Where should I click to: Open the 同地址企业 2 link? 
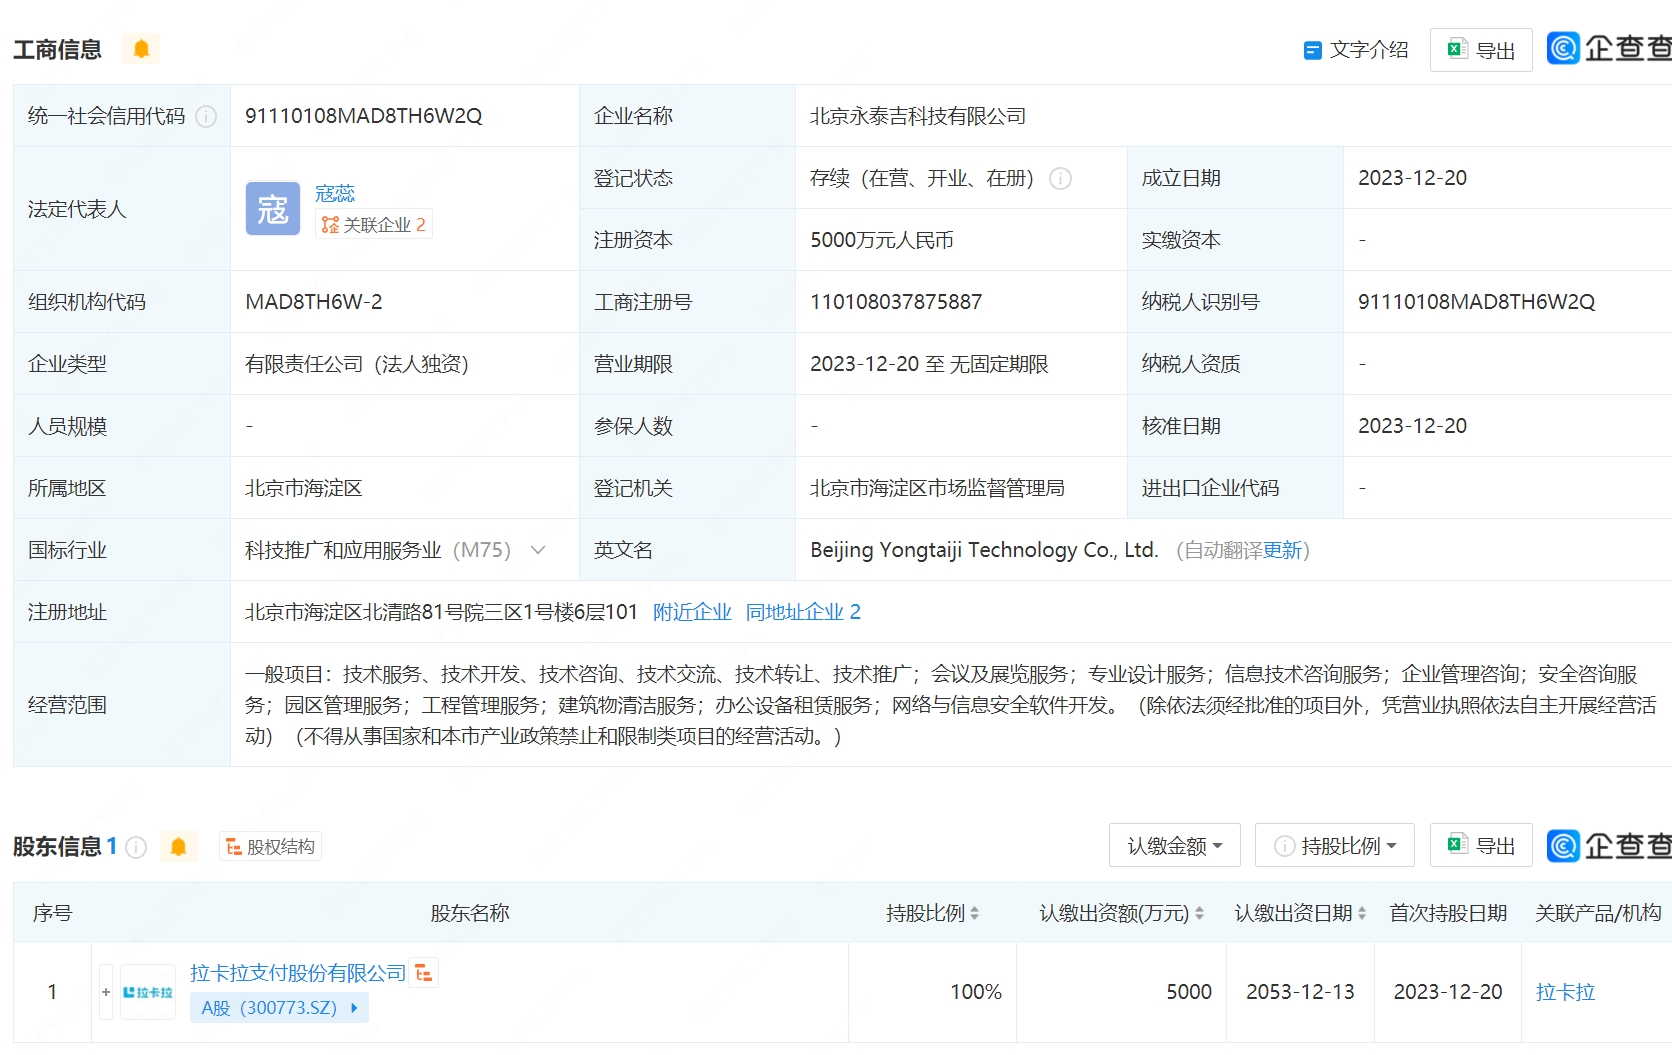[x=803, y=612]
